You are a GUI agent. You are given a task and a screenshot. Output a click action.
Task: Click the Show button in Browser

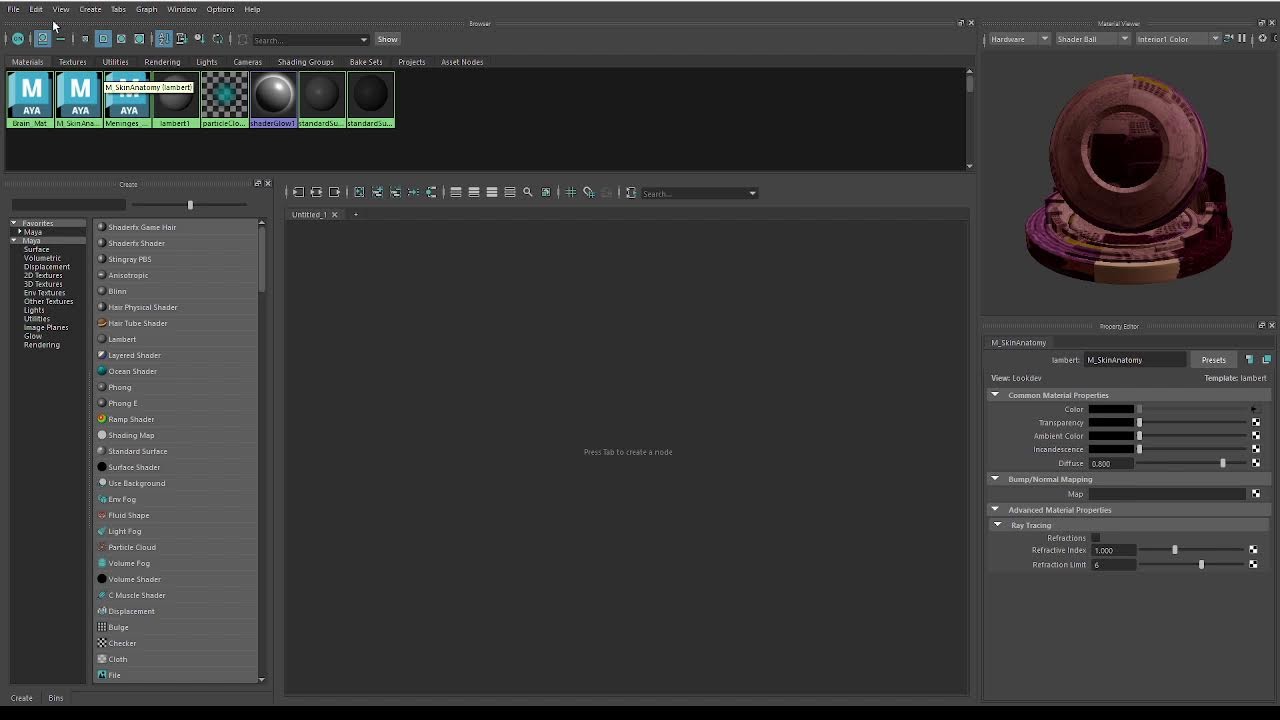[388, 39]
